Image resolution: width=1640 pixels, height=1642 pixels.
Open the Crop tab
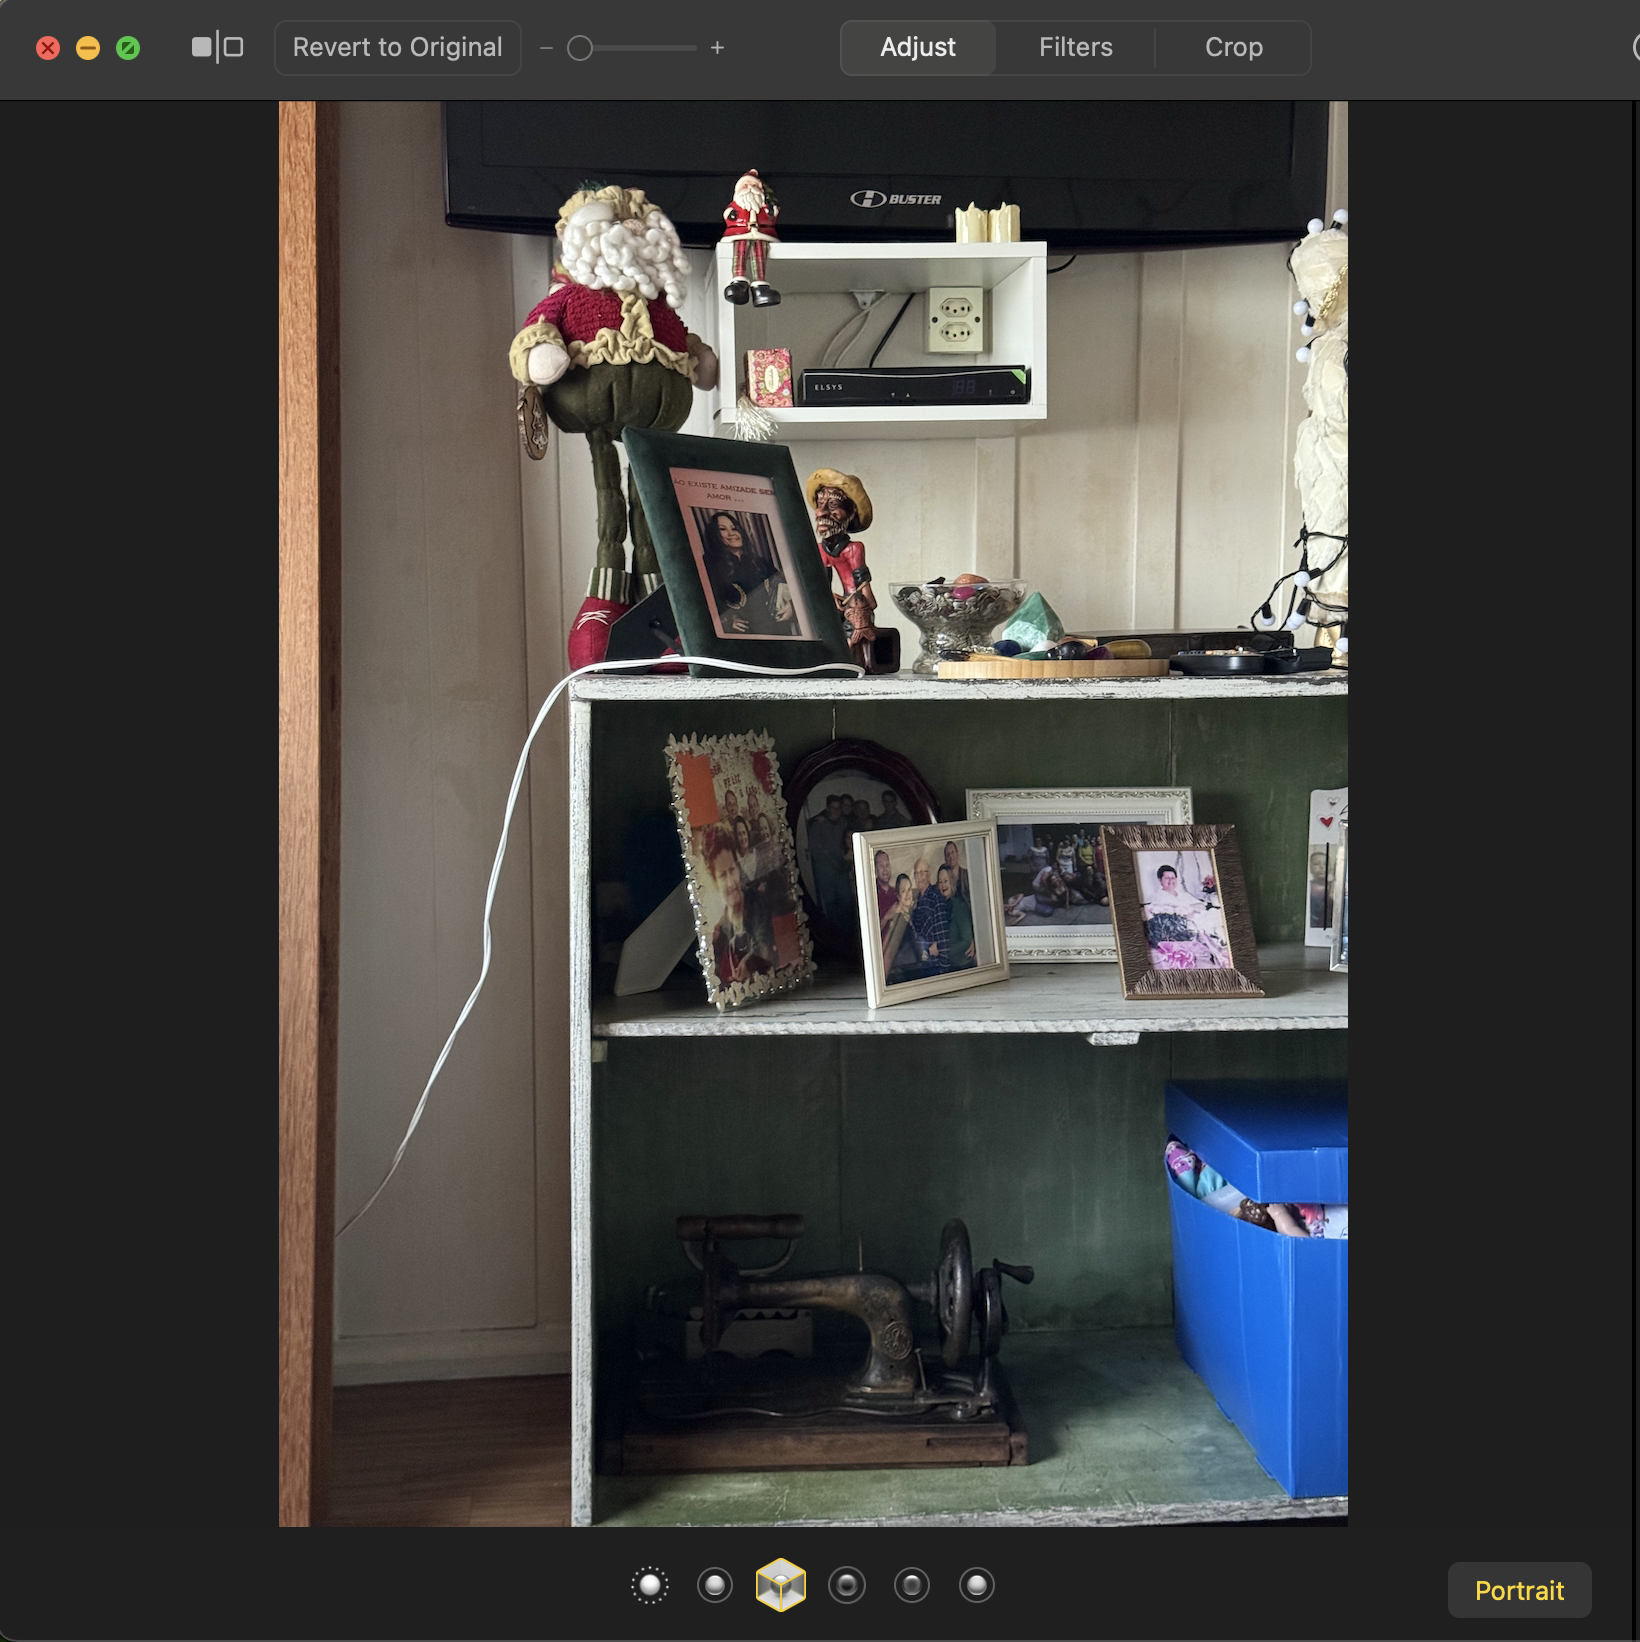(x=1234, y=47)
